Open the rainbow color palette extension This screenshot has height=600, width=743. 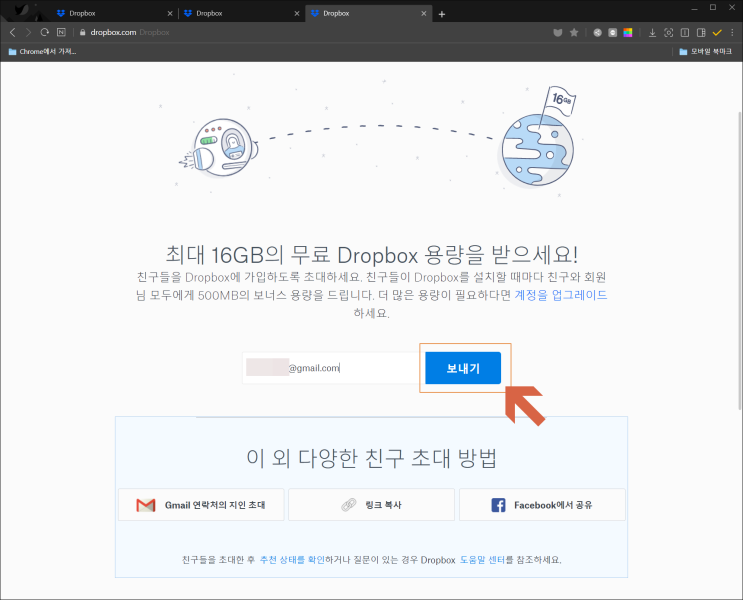tap(628, 32)
